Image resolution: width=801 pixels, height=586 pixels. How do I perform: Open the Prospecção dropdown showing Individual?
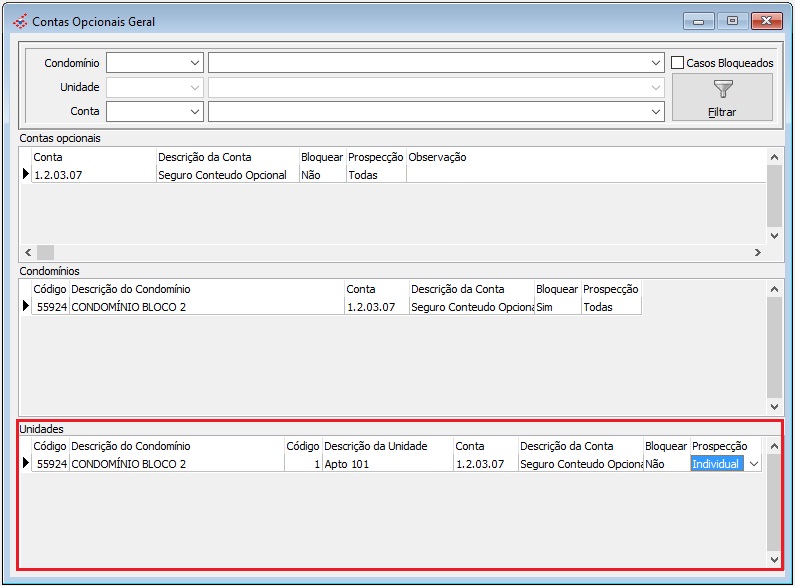pos(753,464)
